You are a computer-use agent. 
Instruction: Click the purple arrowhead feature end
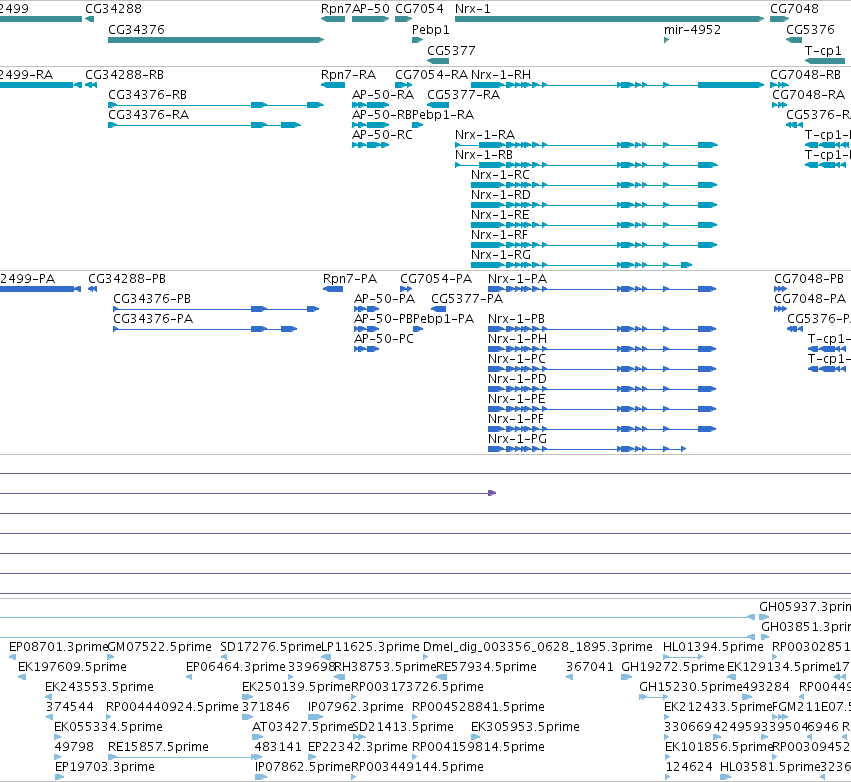pos(492,493)
